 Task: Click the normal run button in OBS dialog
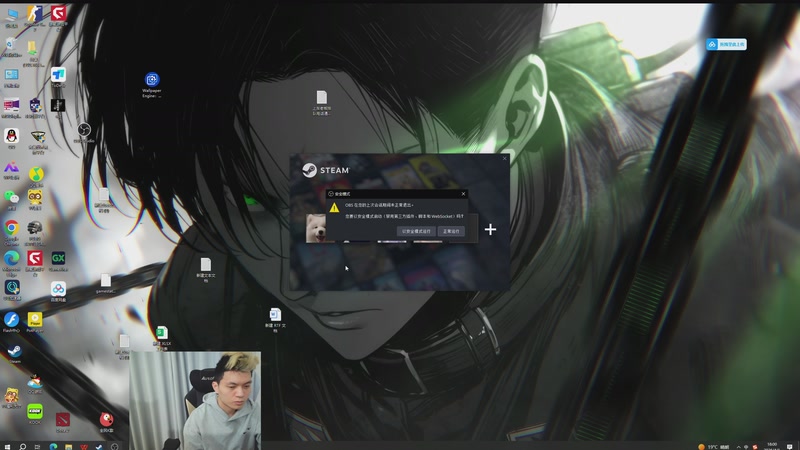point(451,231)
